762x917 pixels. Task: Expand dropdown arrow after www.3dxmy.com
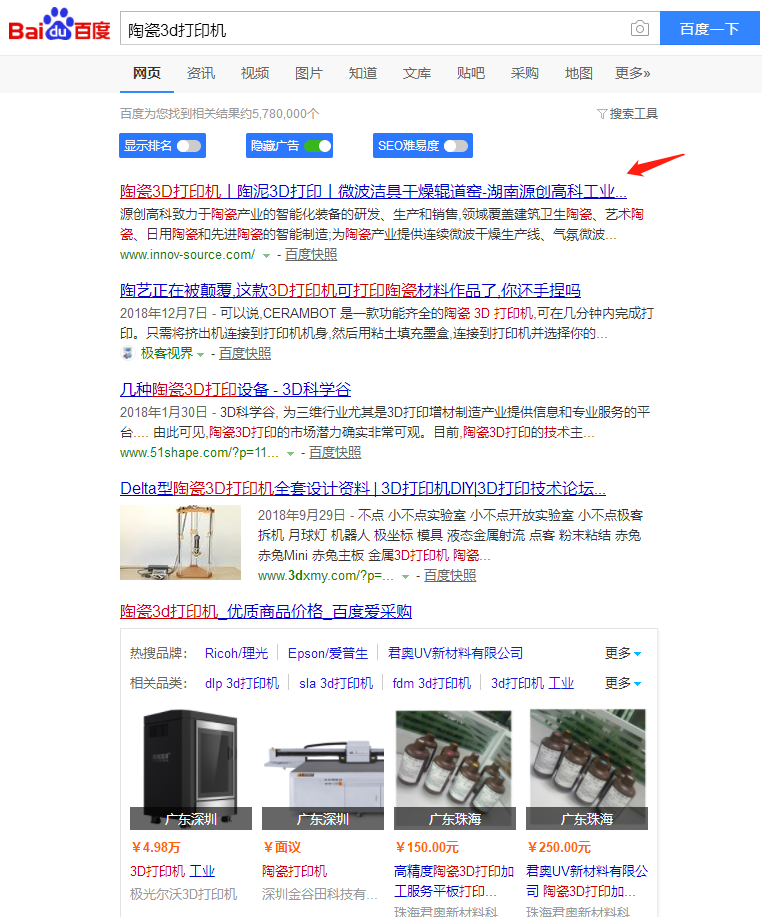(x=405, y=577)
